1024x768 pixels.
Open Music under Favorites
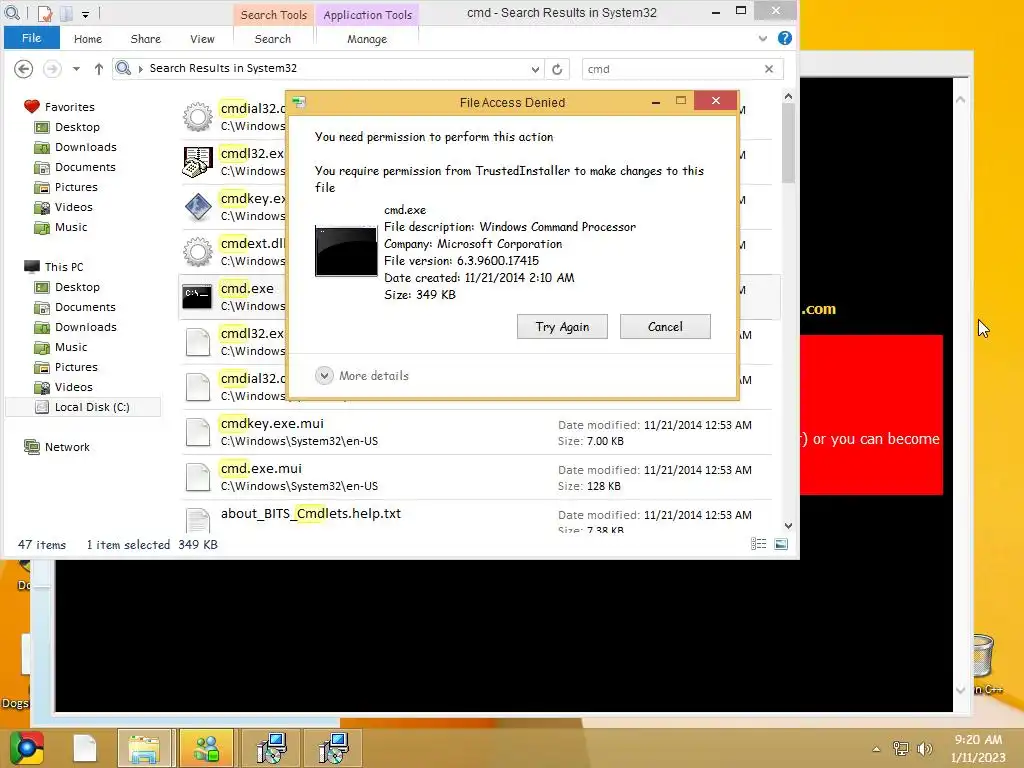tap(71, 227)
